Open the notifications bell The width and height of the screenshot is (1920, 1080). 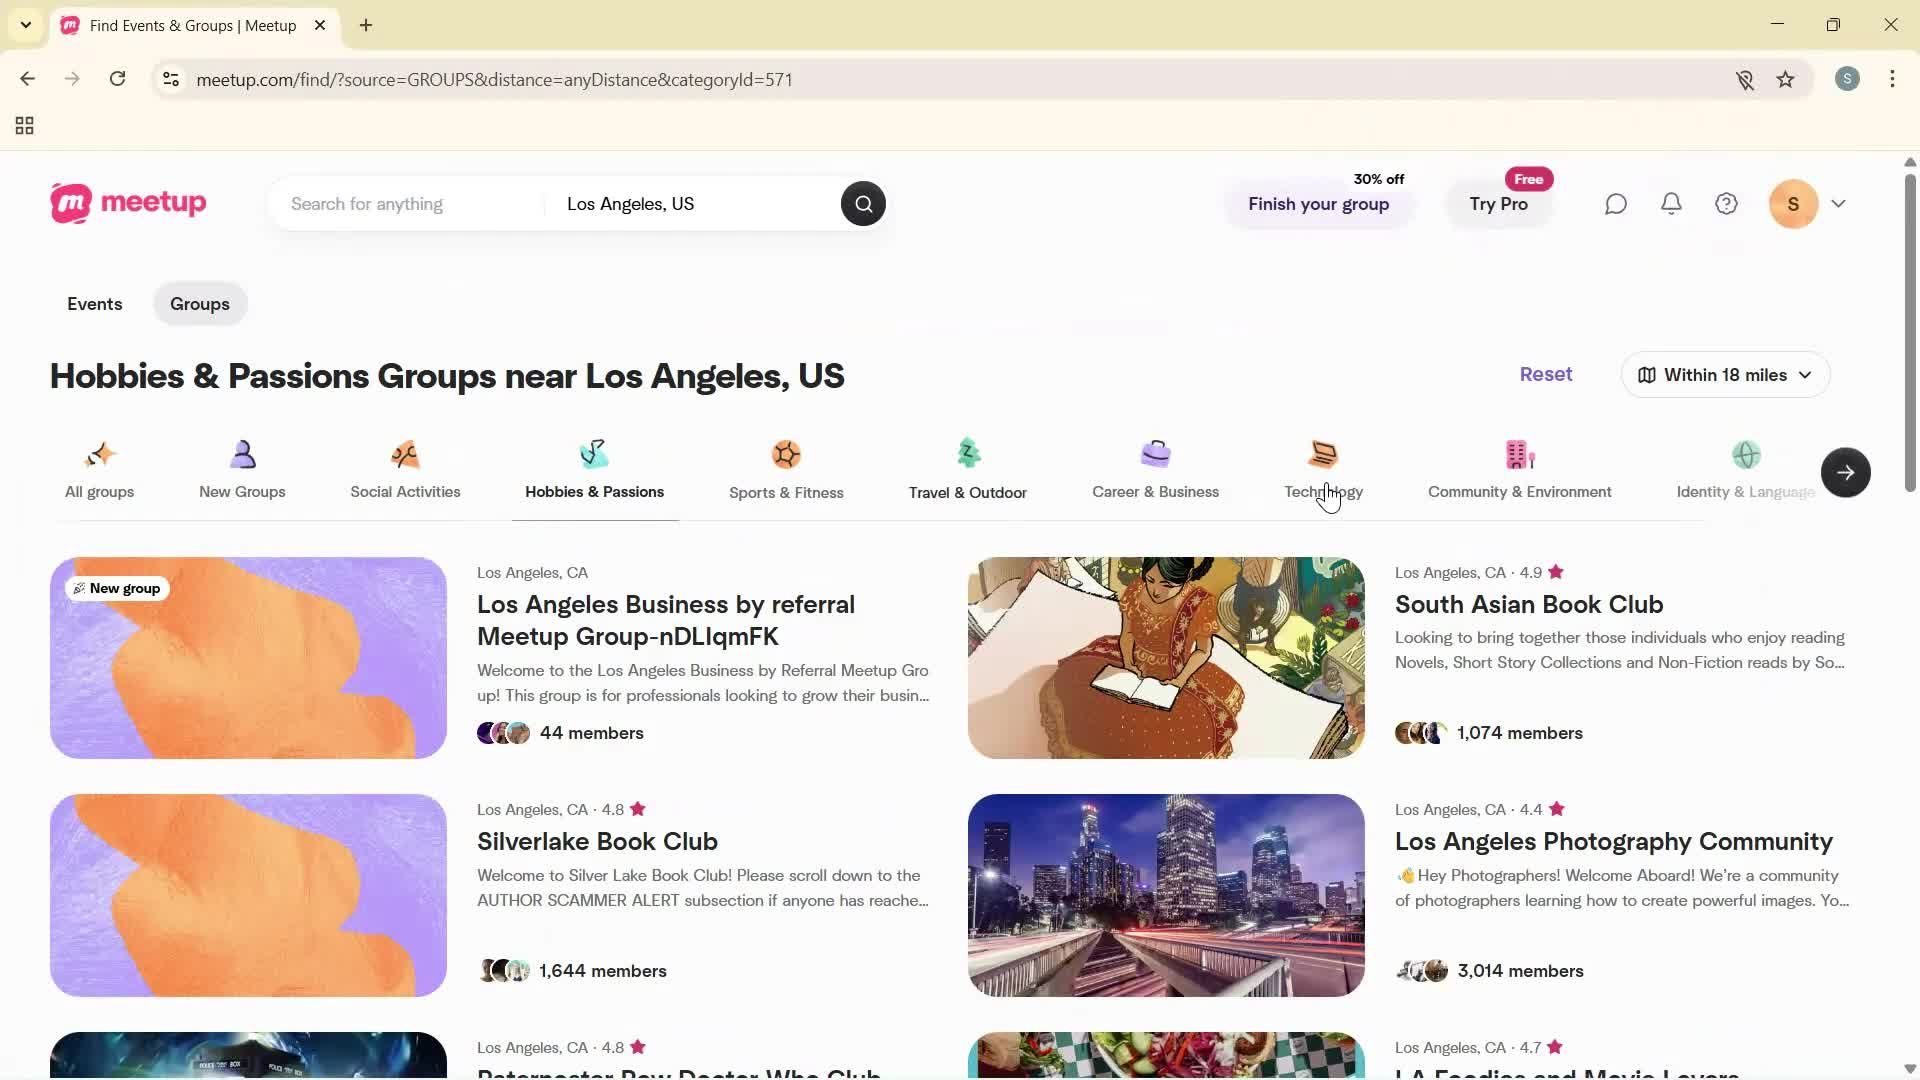pos(1671,203)
